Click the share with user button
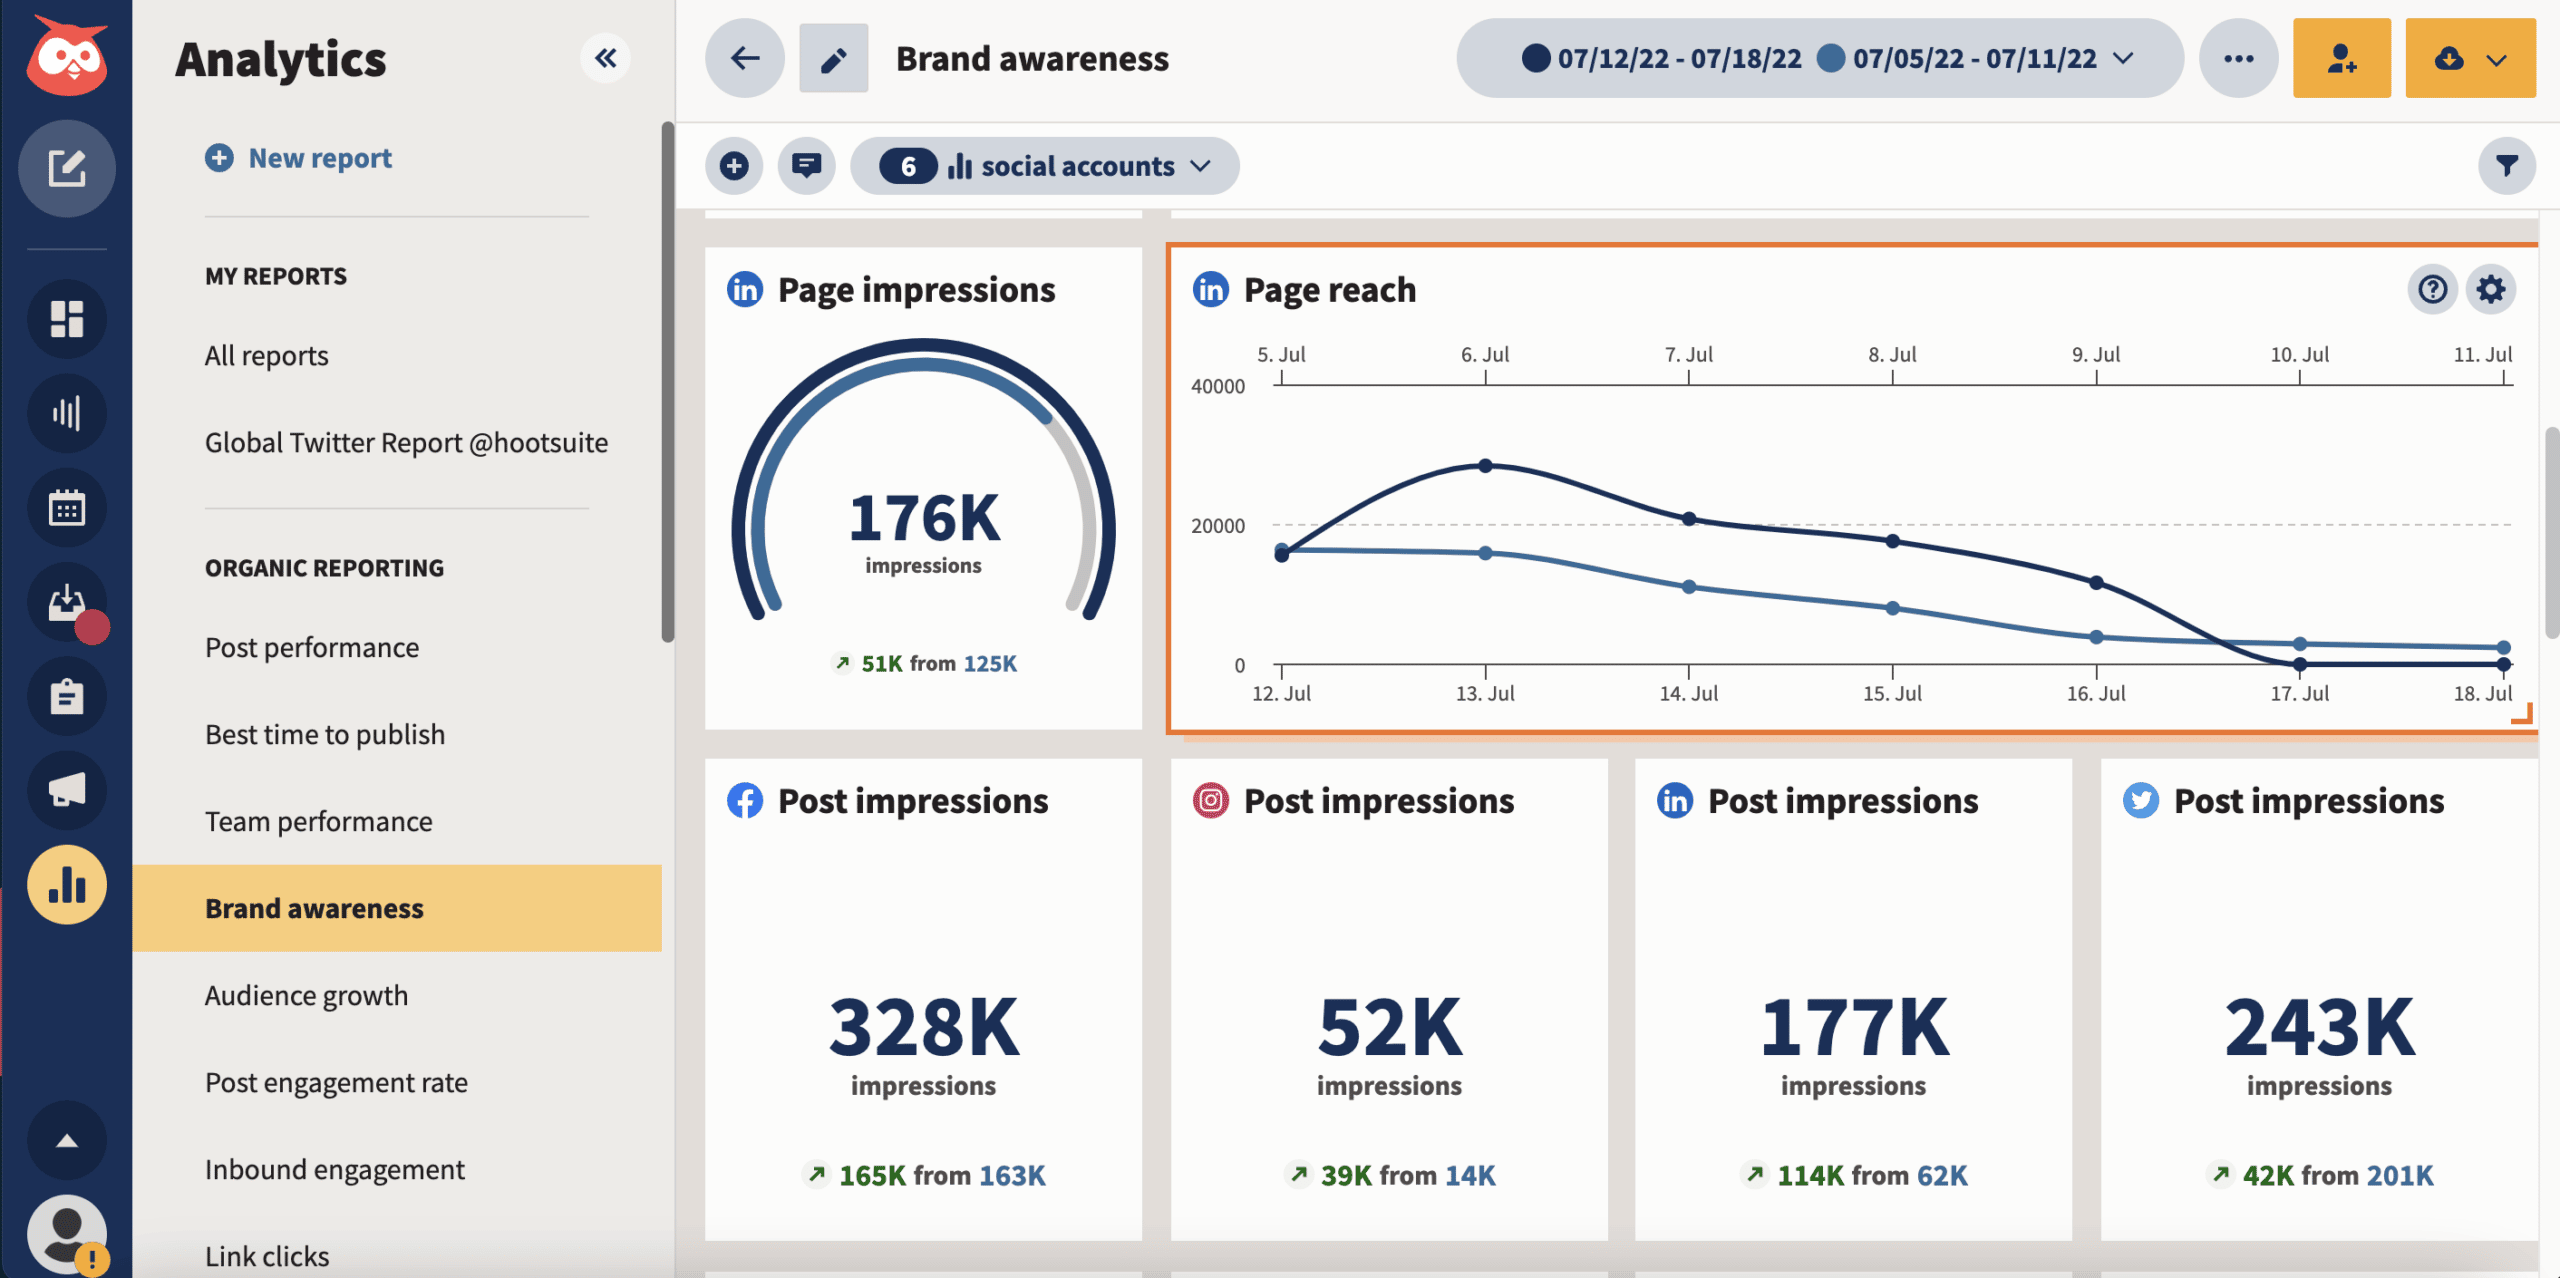 2342,59
